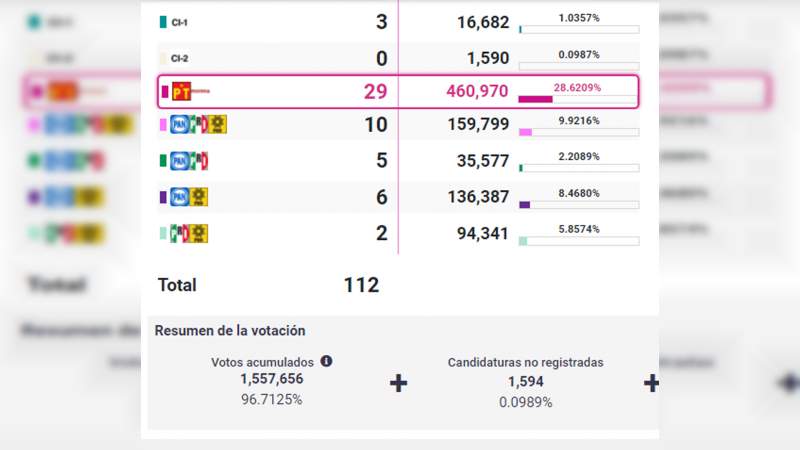The width and height of the screenshot is (800, 450).
Task: Click the PAN PRD coalition logo
Action: 189,197
